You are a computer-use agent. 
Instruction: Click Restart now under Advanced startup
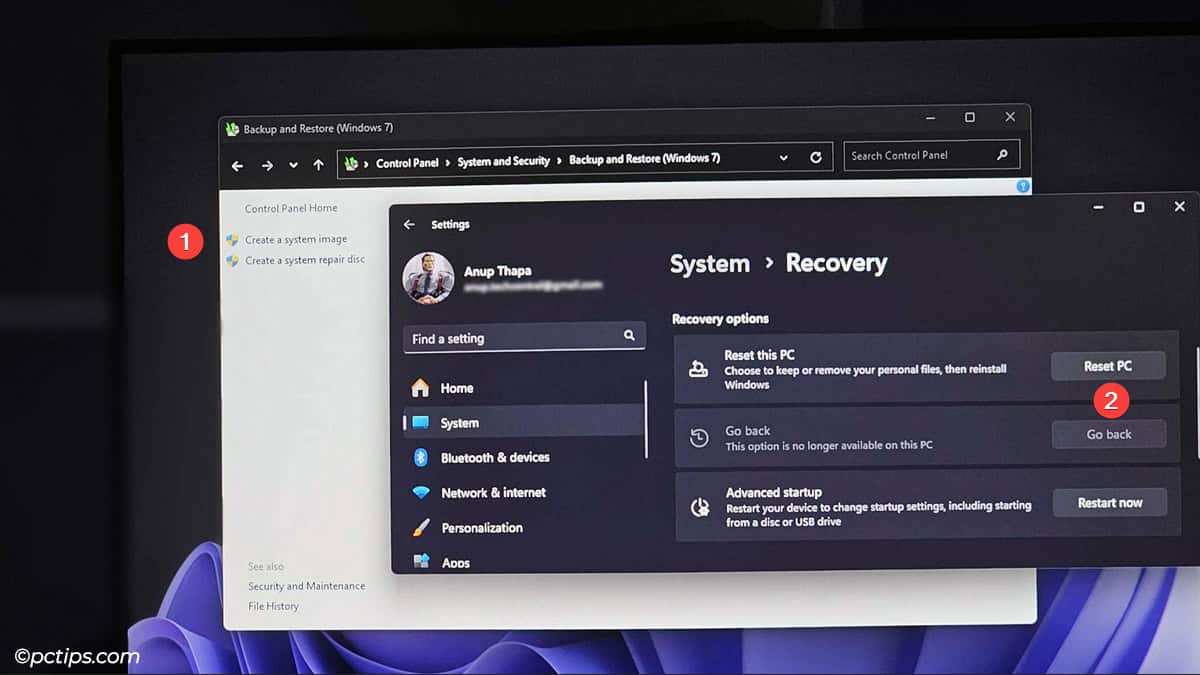(x=1109, y=502)
